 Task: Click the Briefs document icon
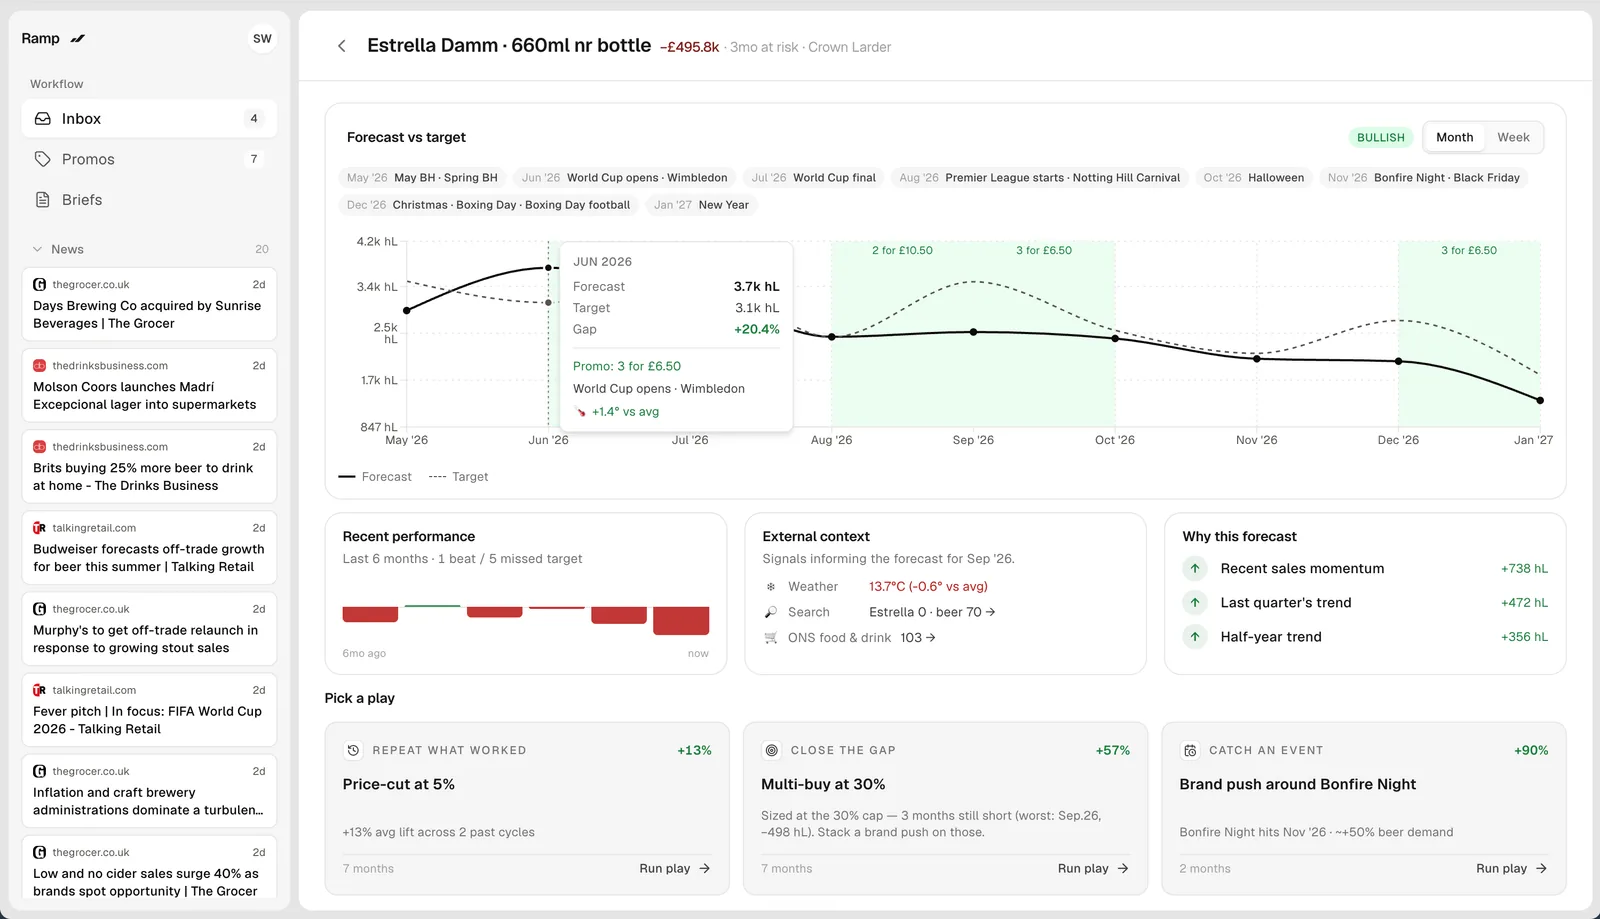click(43, 200)
